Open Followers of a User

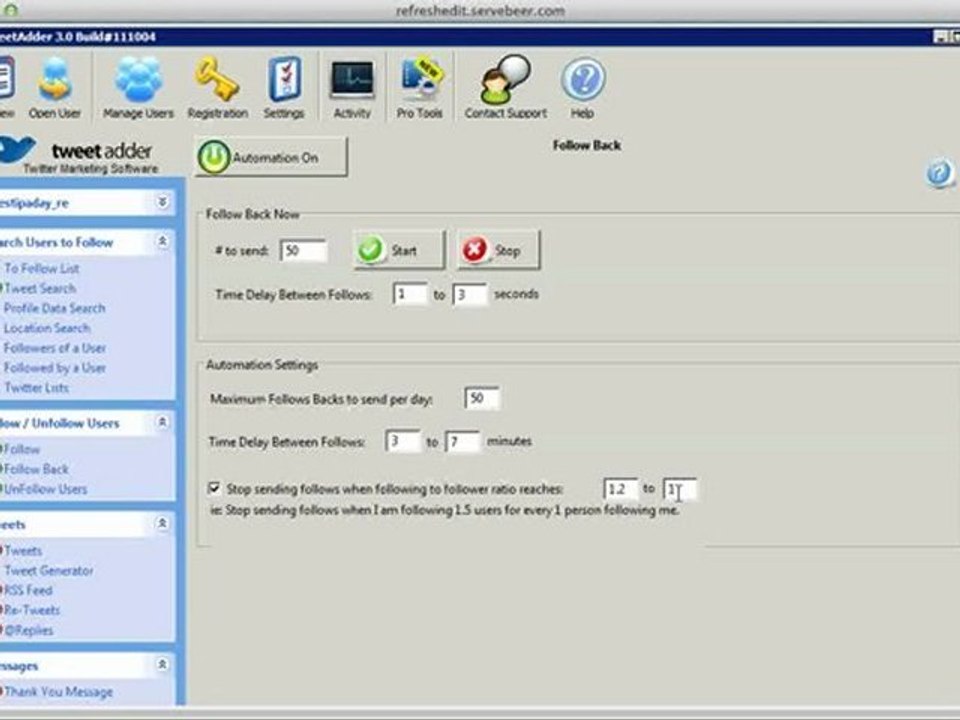[54, 348]
